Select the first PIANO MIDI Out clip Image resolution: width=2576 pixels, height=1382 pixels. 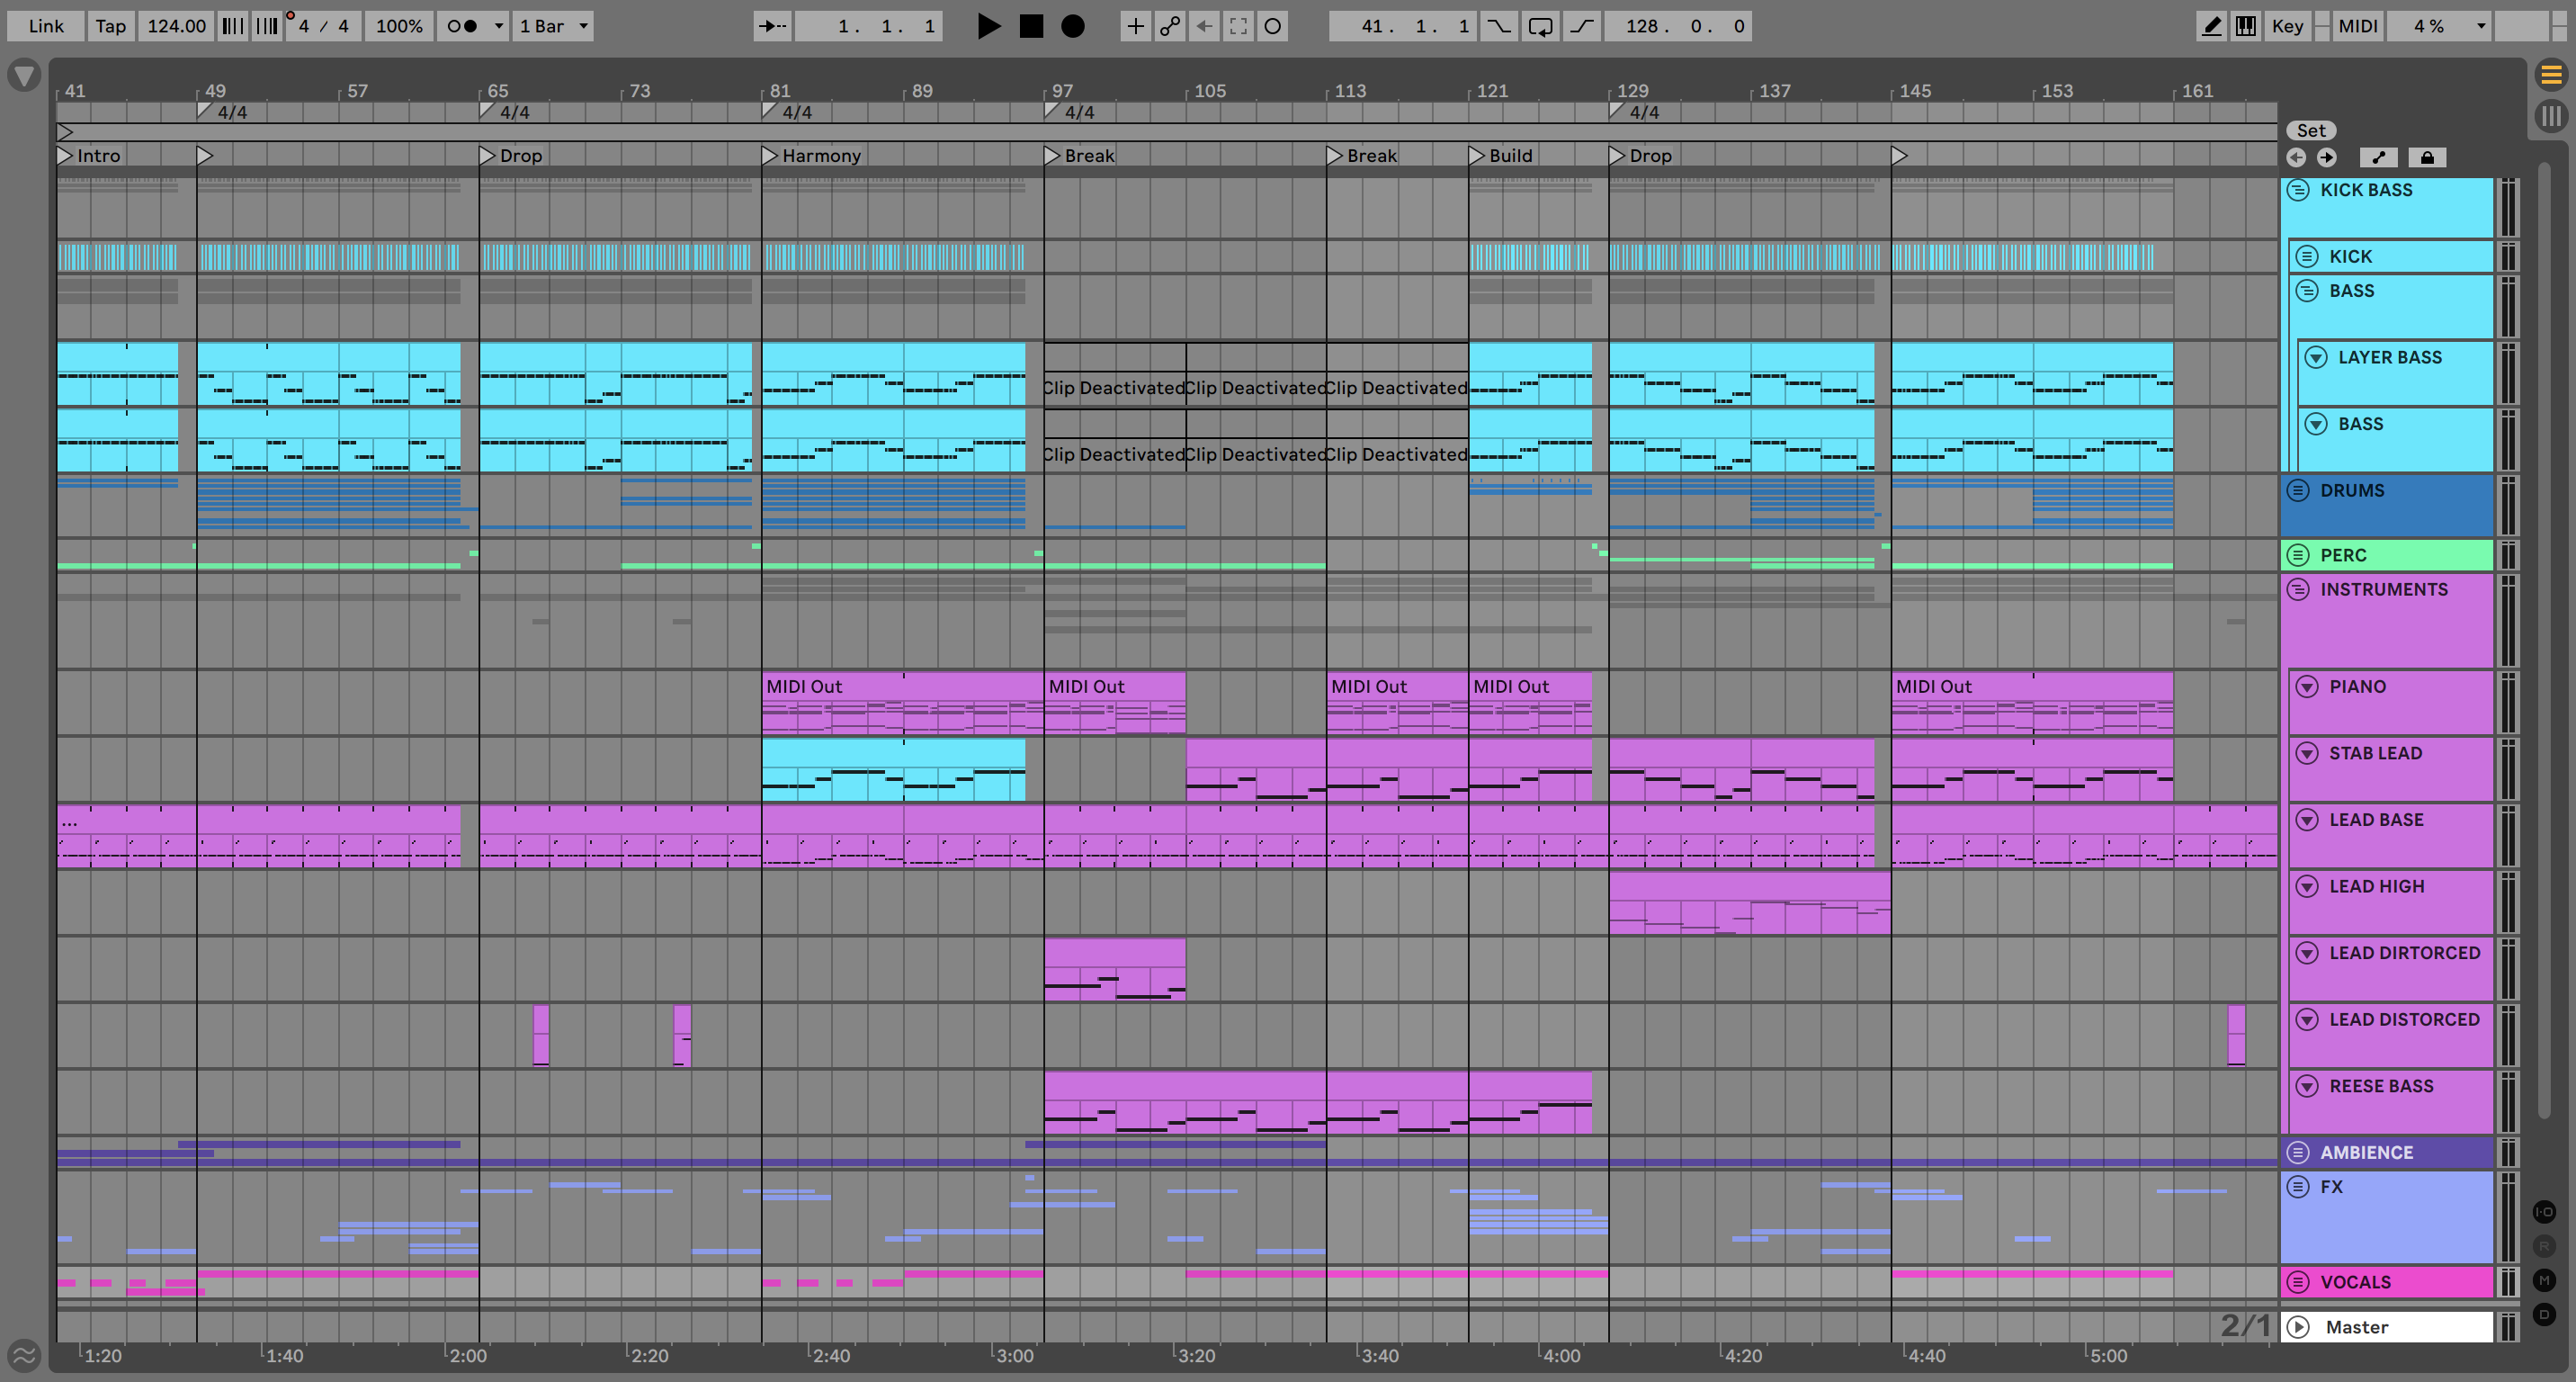902,703
